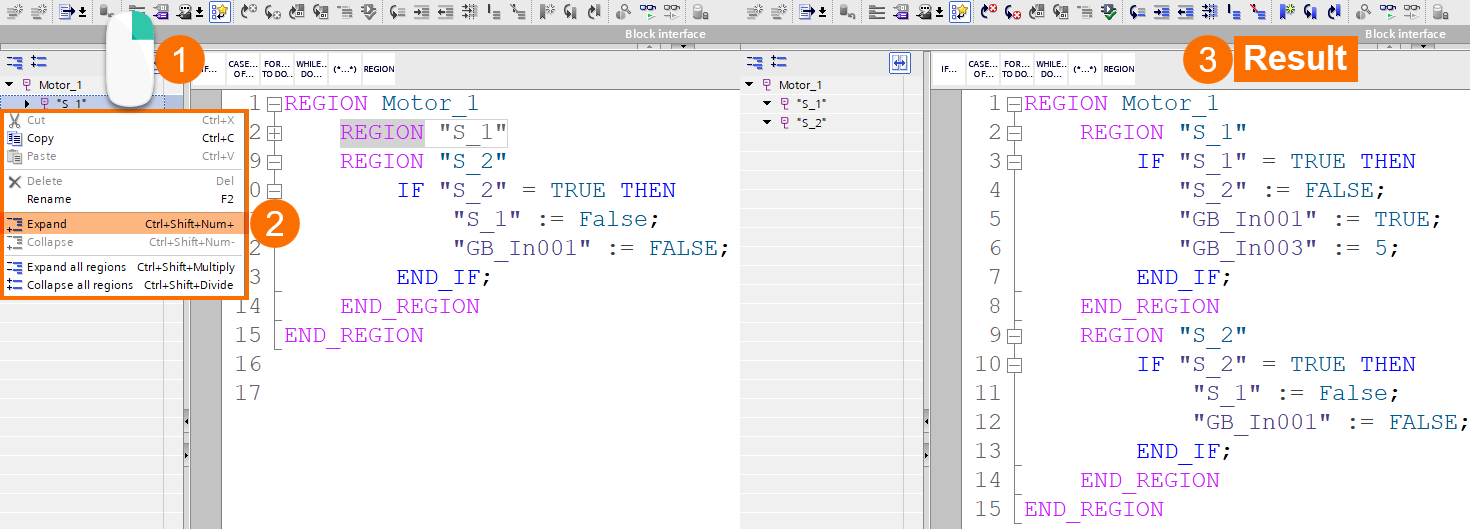Click Expand all regions icon above Result tree
The image size is (1470, 529).
(x=755, y=61)
